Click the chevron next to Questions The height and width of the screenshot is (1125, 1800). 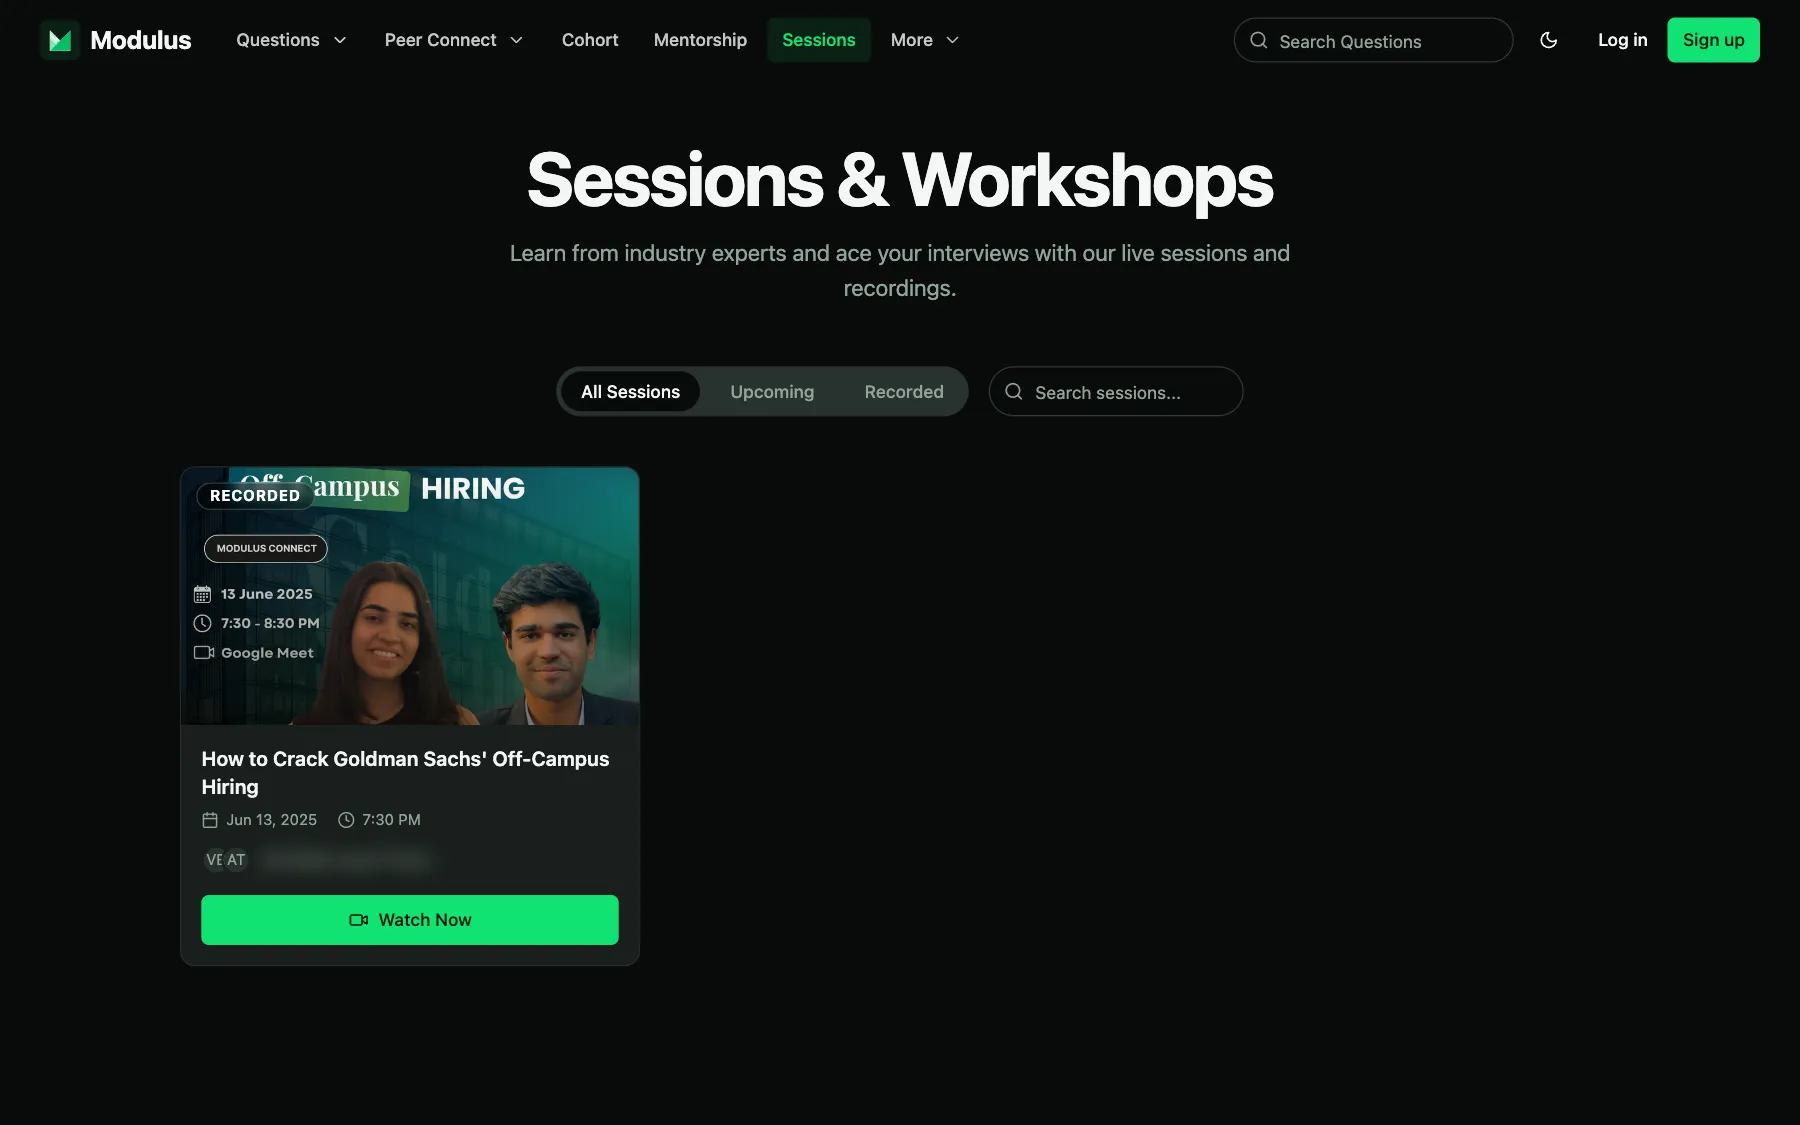(340, 40)
